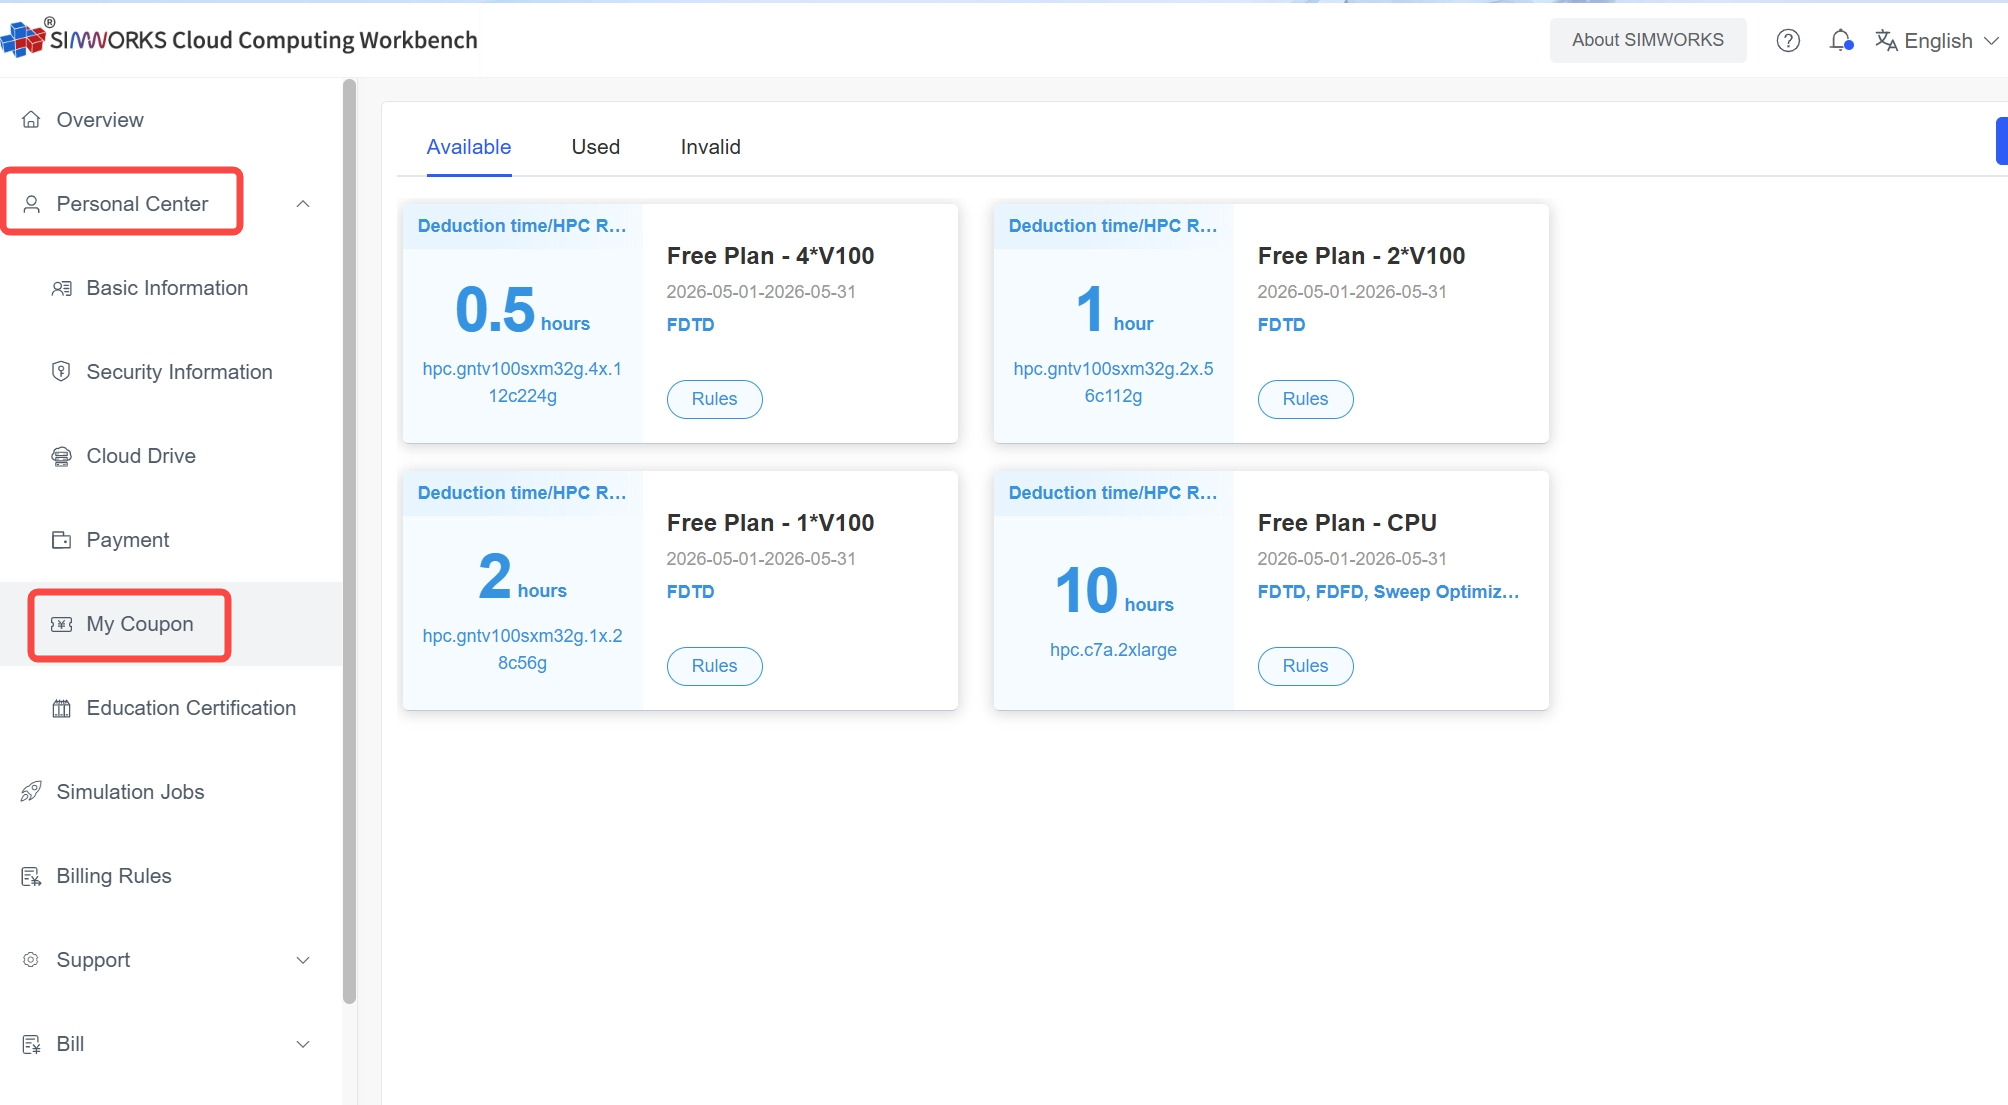This screenshot has height=1105, width=2008.
Task: View Rules for Free Plan - 1*V100
Action: 715,666
